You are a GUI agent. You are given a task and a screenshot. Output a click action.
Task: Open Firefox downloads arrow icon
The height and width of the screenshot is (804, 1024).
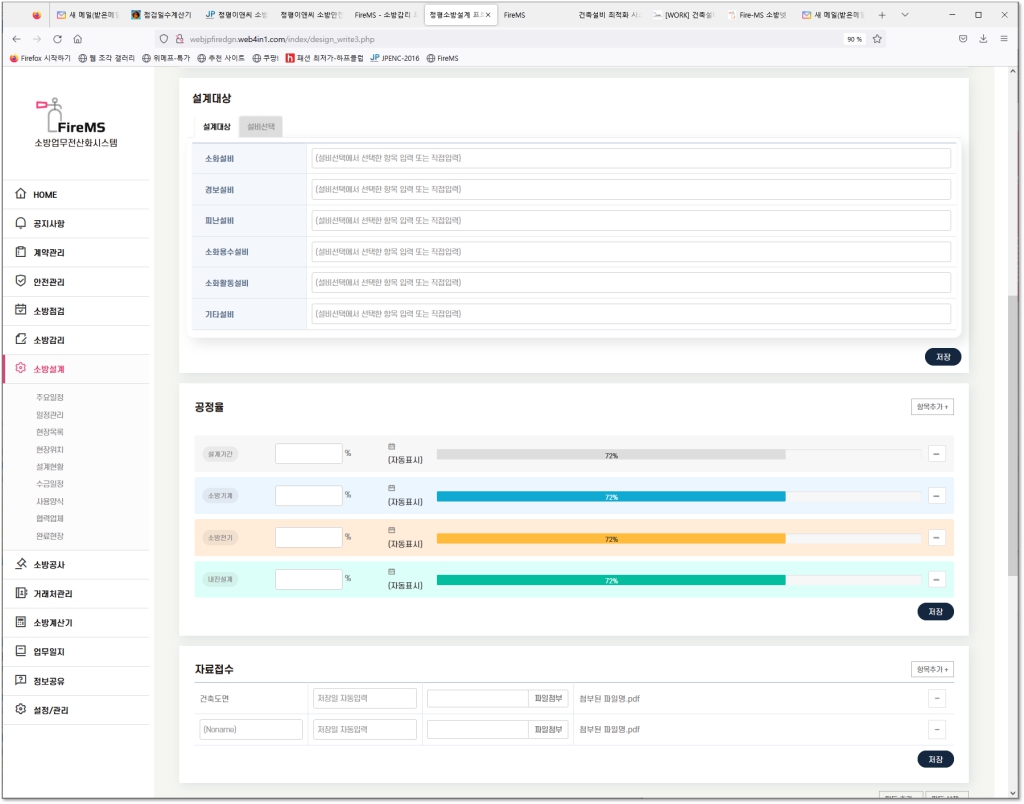point(983,39)
